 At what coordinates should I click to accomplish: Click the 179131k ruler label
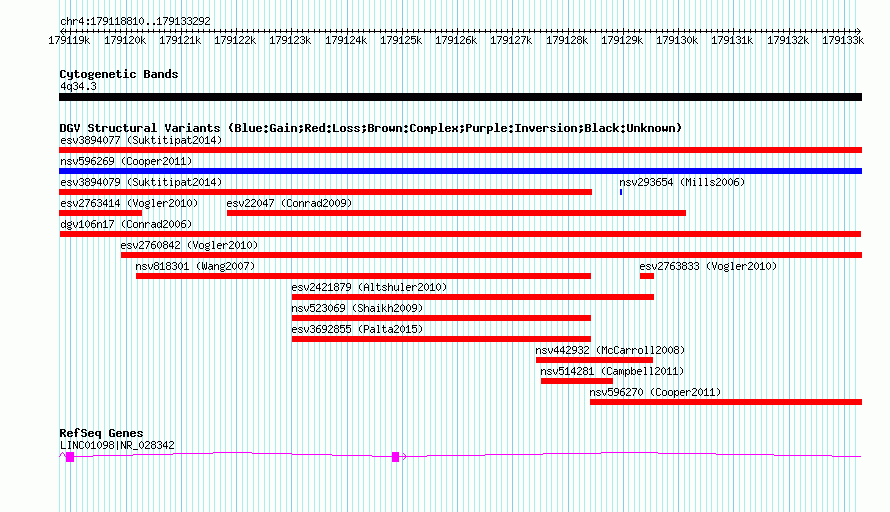click(732, 41)
